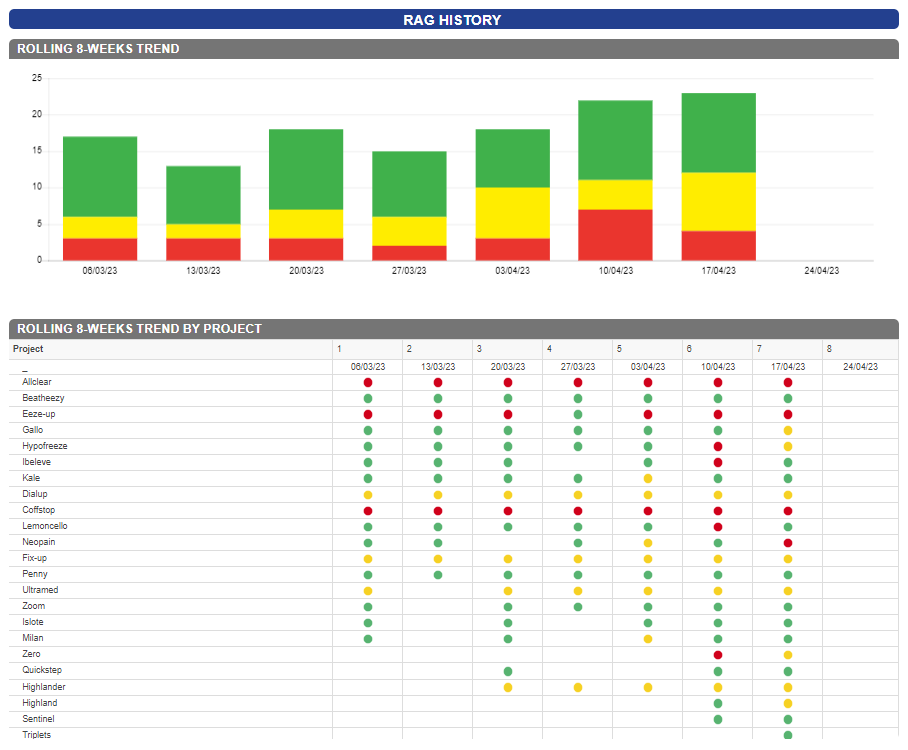The height and width of the screenshot is (750, 908).
Task: Click yellow segment of the 03/04/23 bar
Action: coord(512,212)
